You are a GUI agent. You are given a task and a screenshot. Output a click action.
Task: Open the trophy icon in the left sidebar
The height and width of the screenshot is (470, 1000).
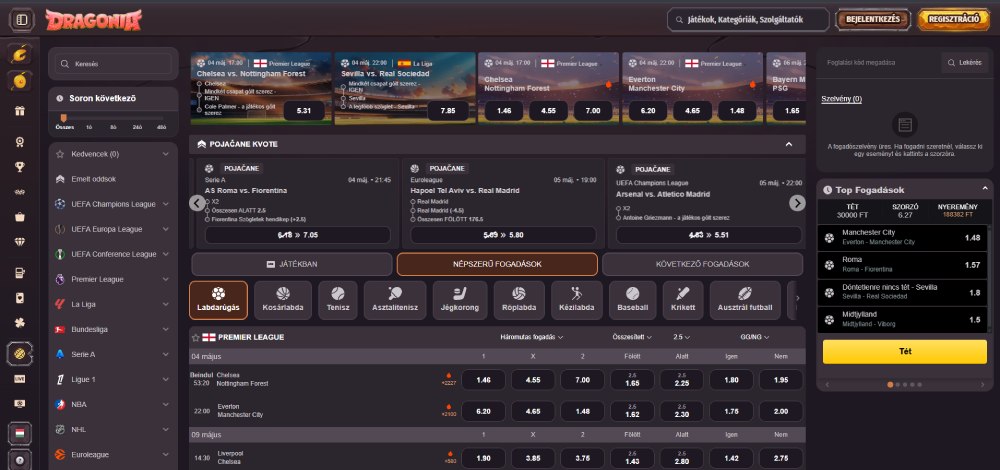pos(20,166)
